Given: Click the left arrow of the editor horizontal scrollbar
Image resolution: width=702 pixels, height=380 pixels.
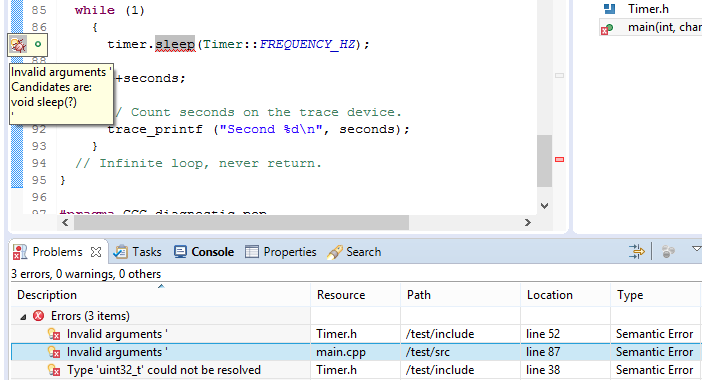Looking at the screenshot, I should (65, 222).
